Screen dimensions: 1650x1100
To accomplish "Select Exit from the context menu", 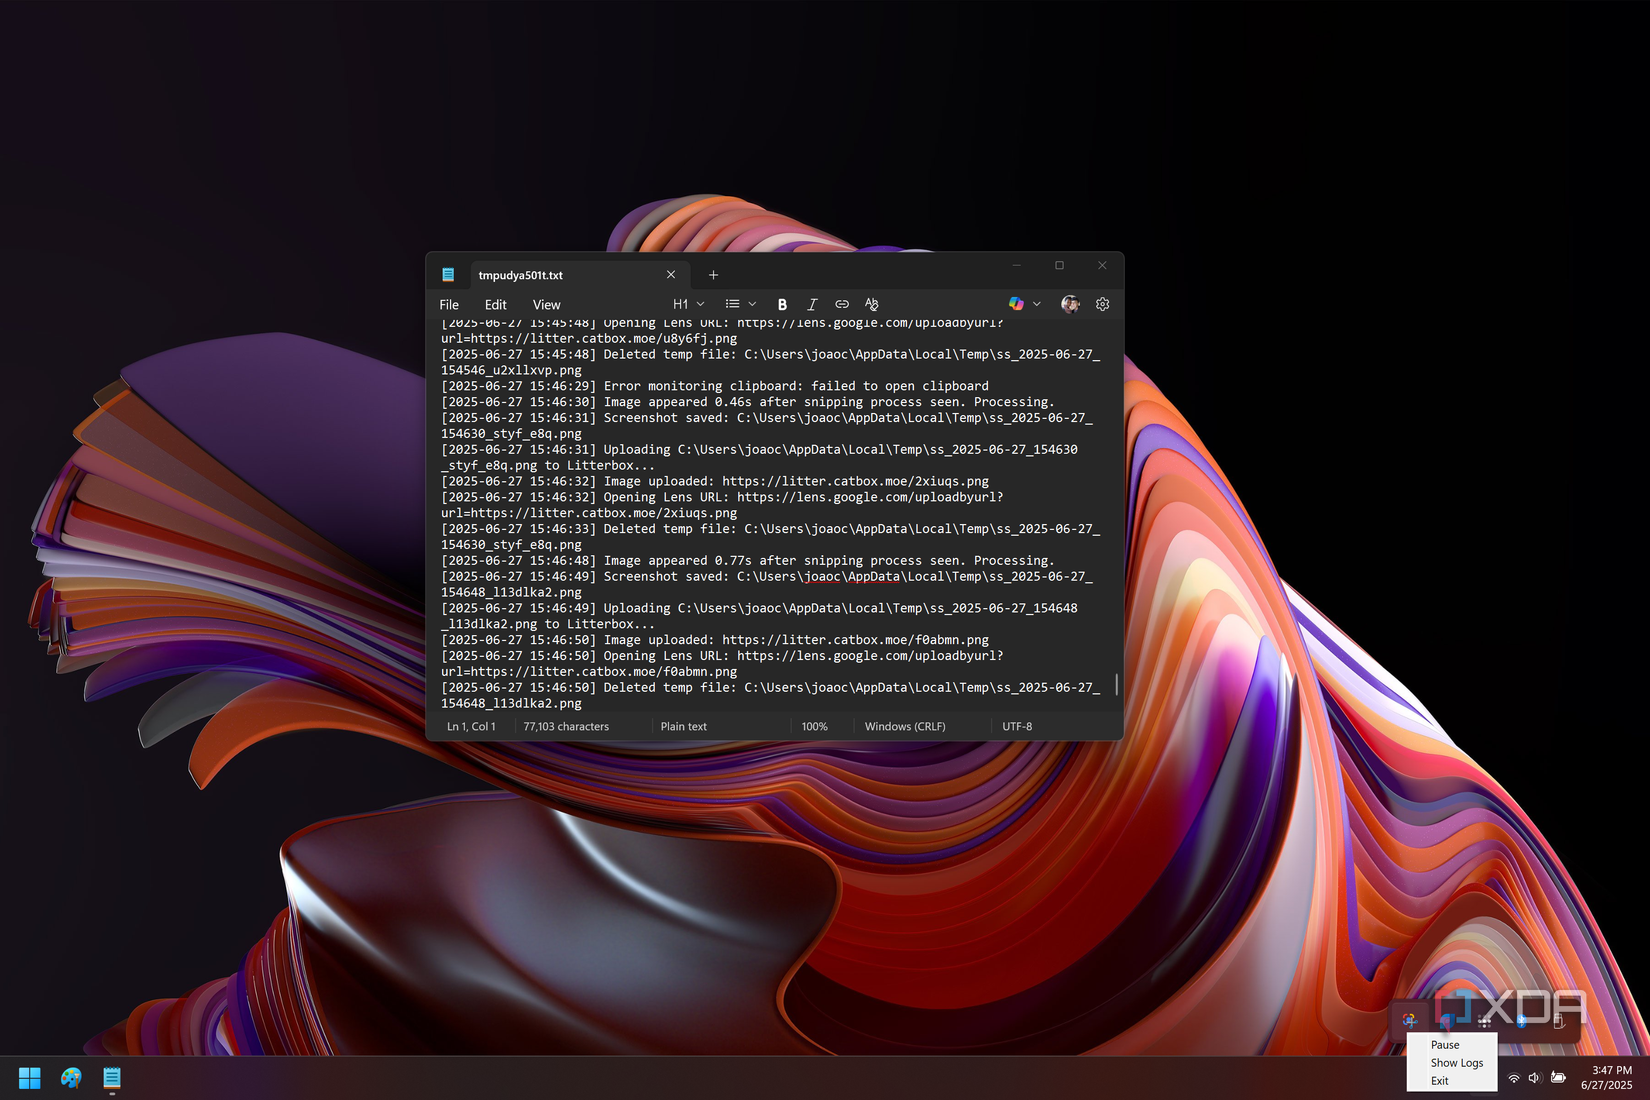I will 1439,1081.
